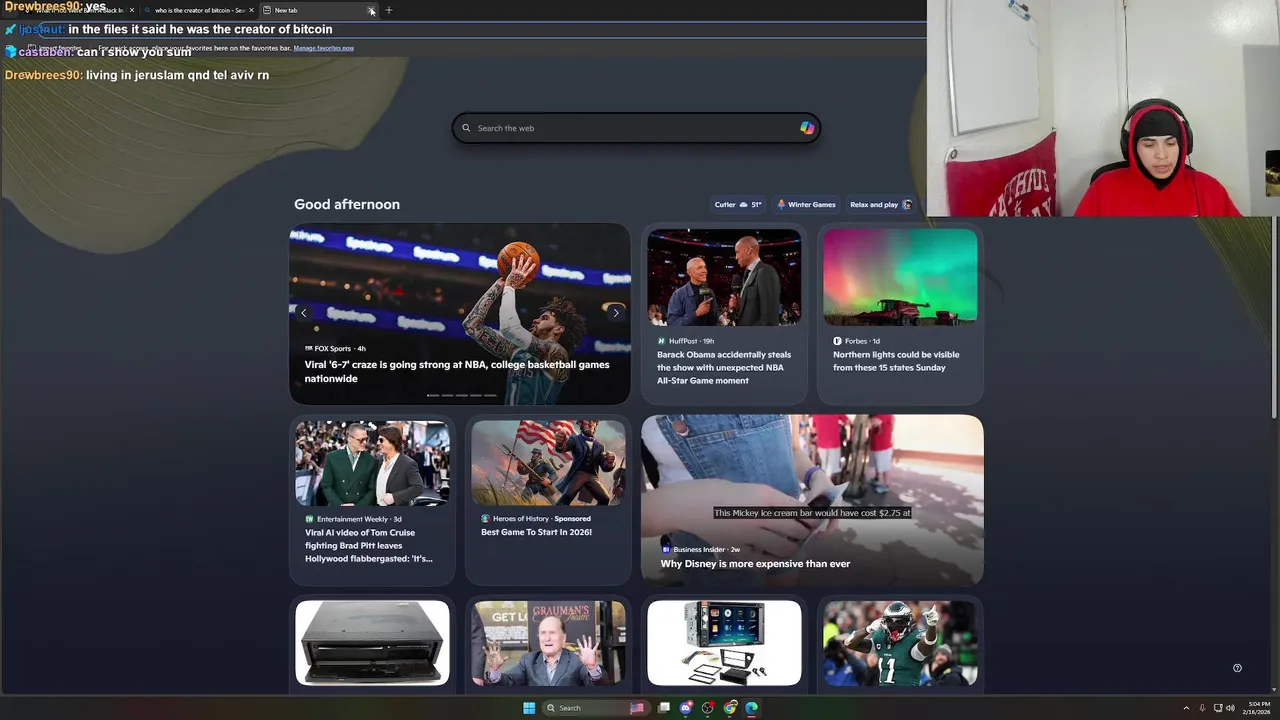Image resolution: width=1280 pixels, height=720 pixels.
Task: Advance carousel with the next arrow
Action: (x=615, y=313)
